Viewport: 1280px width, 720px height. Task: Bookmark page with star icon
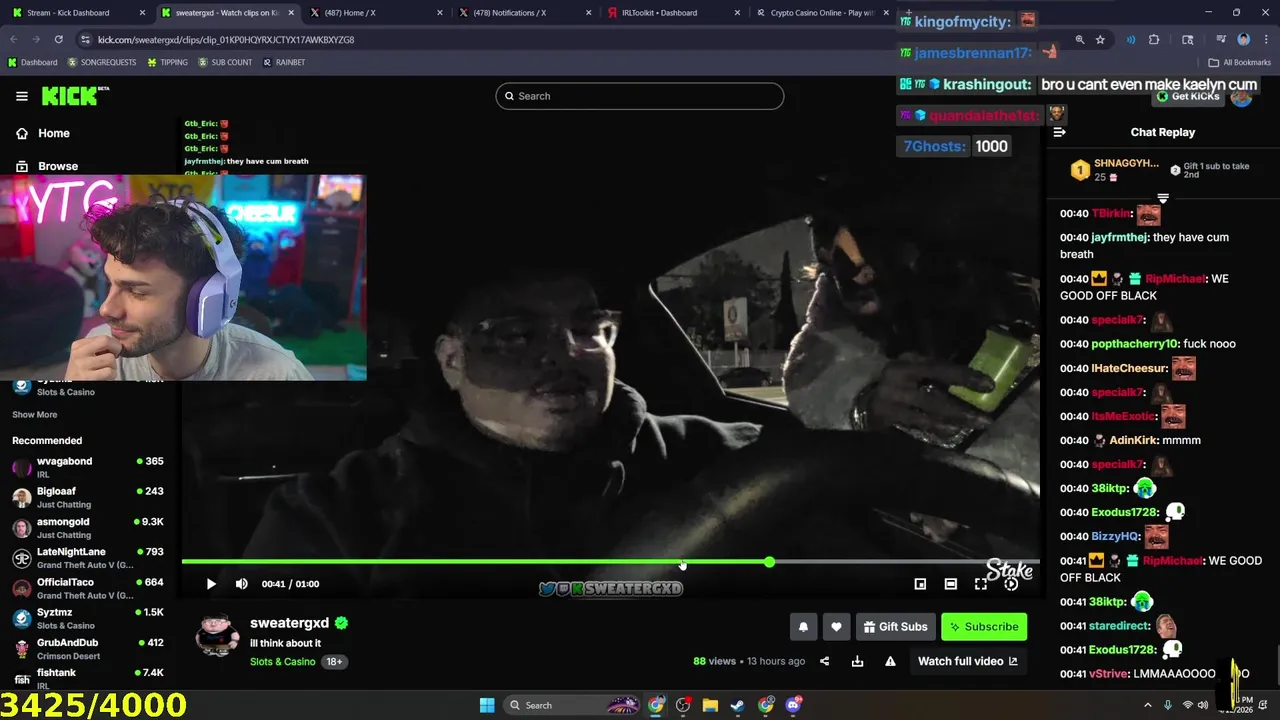point(1100,39)
